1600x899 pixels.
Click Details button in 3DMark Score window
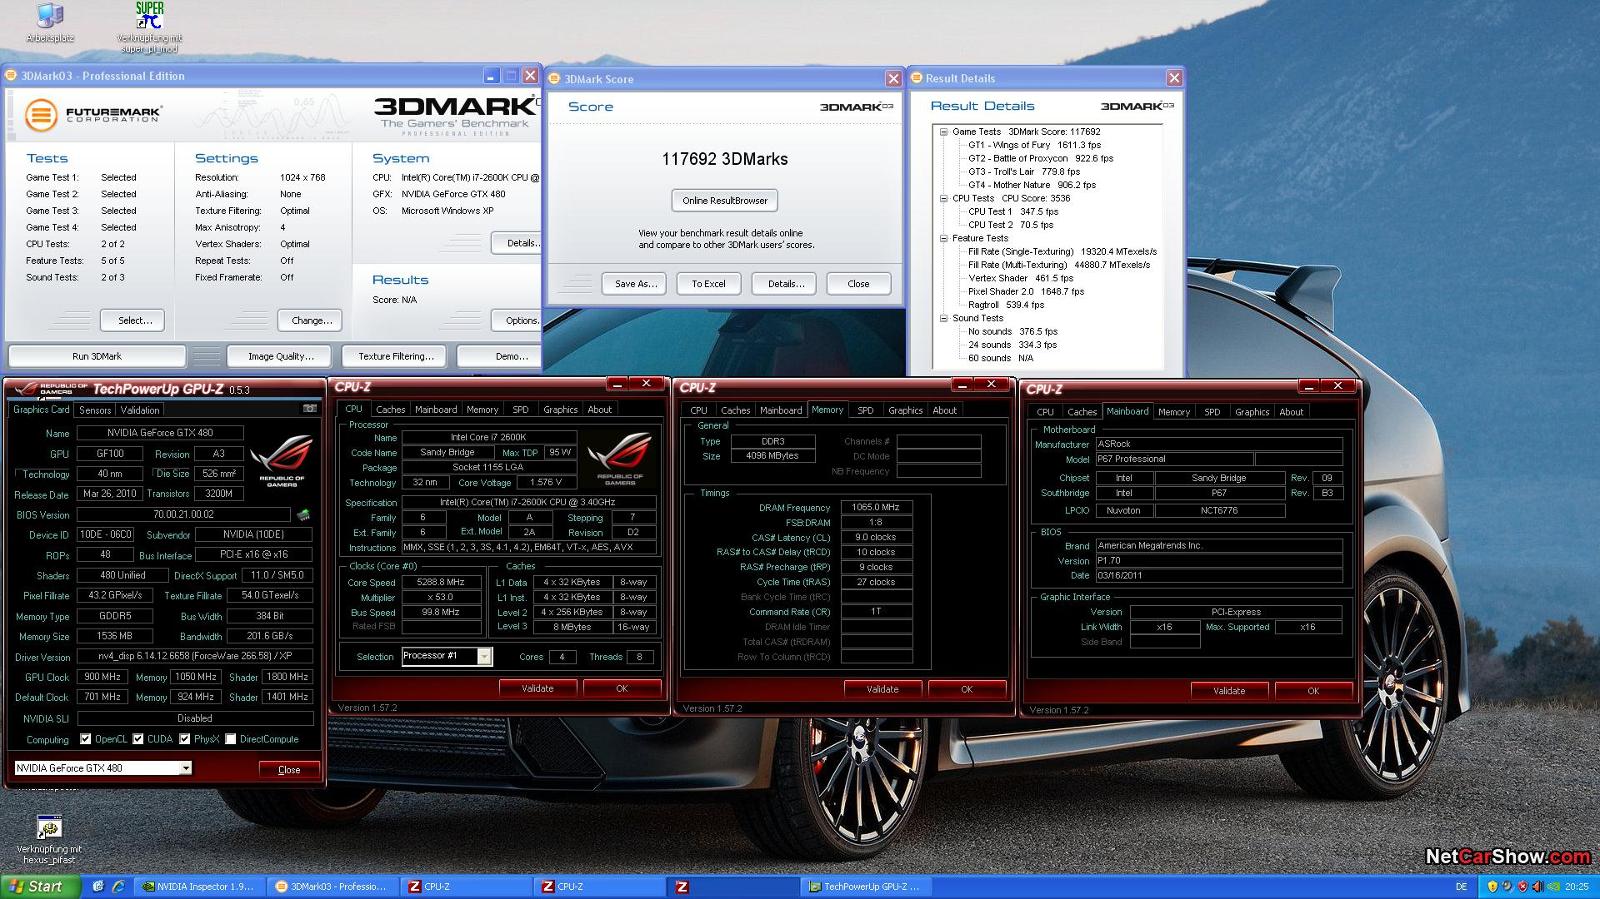tap(785, 283)
